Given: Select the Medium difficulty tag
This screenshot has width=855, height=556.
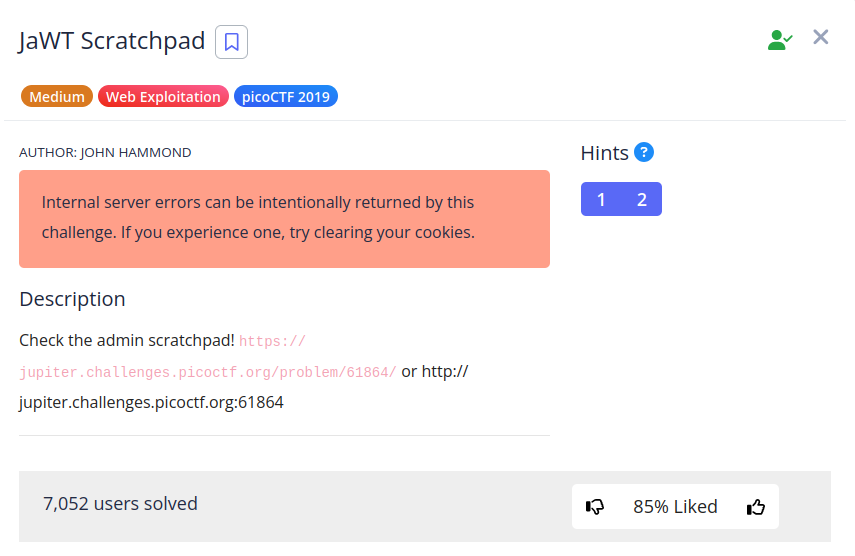Looking at the screenshot, I should point(57,97).
